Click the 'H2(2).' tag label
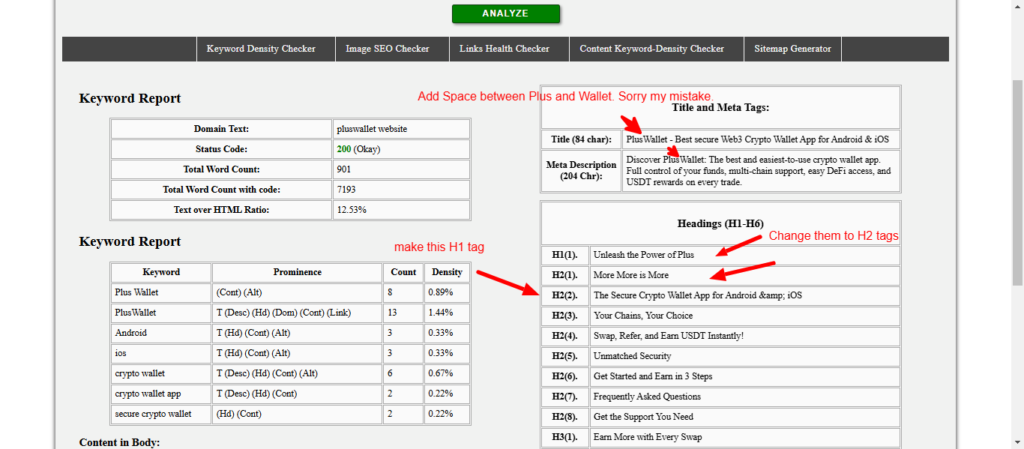1024x449 pixels. point(566,296)
